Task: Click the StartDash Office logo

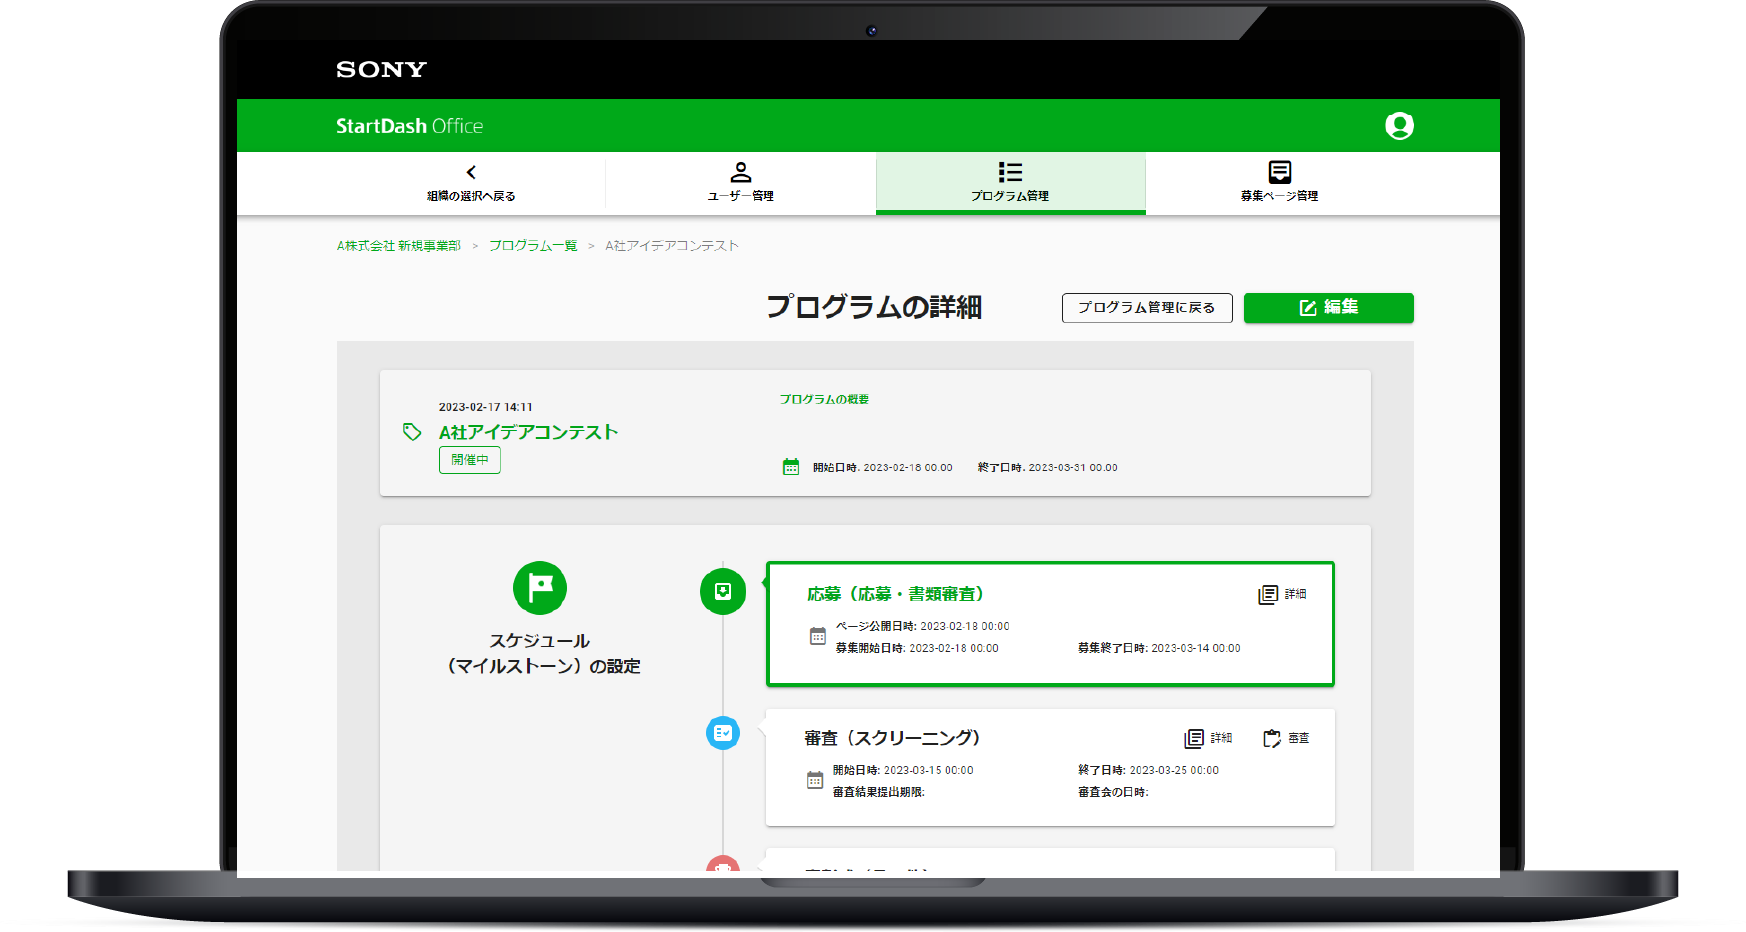Action: click(x=409, y=126)
